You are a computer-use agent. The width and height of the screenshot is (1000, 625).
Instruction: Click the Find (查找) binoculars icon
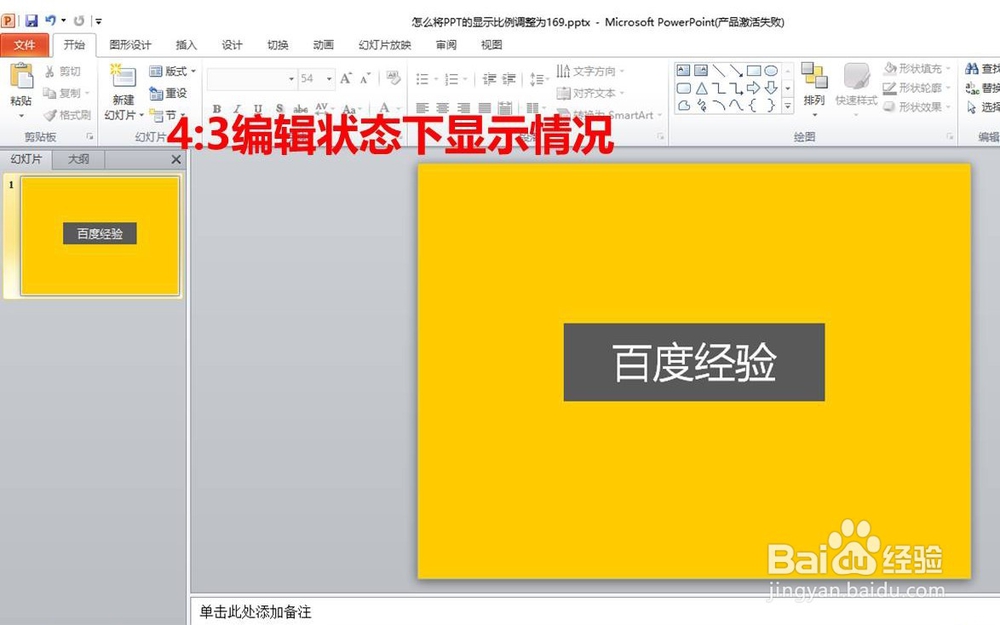(972, 68)
